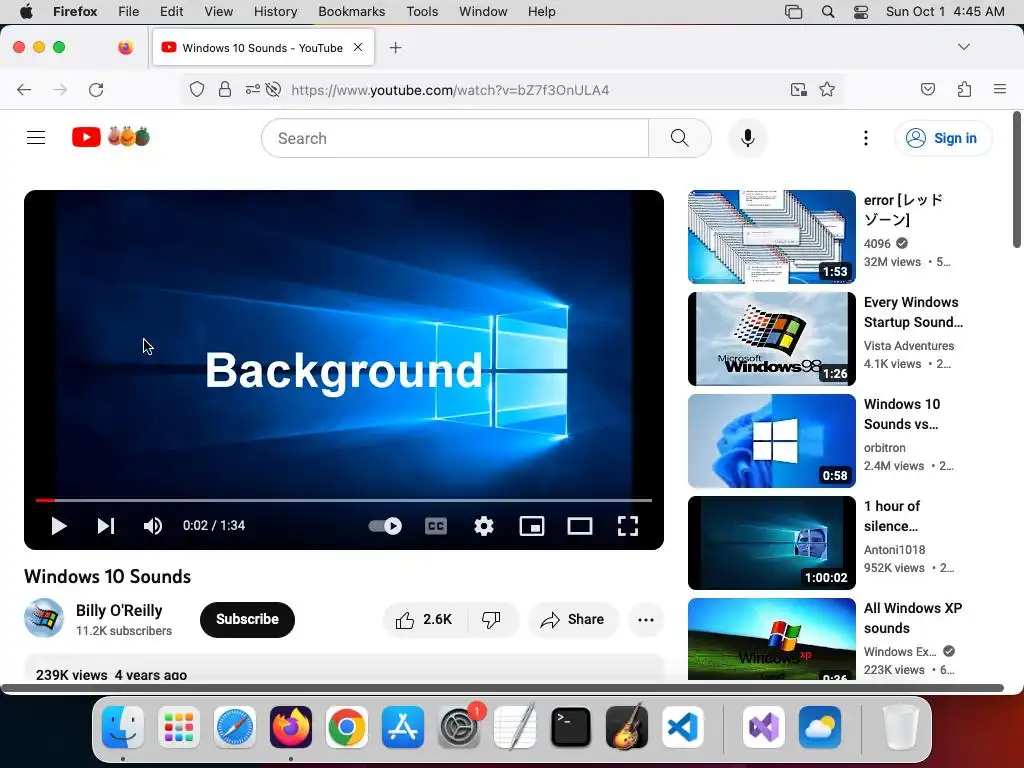Open the Edit menu

171,11
